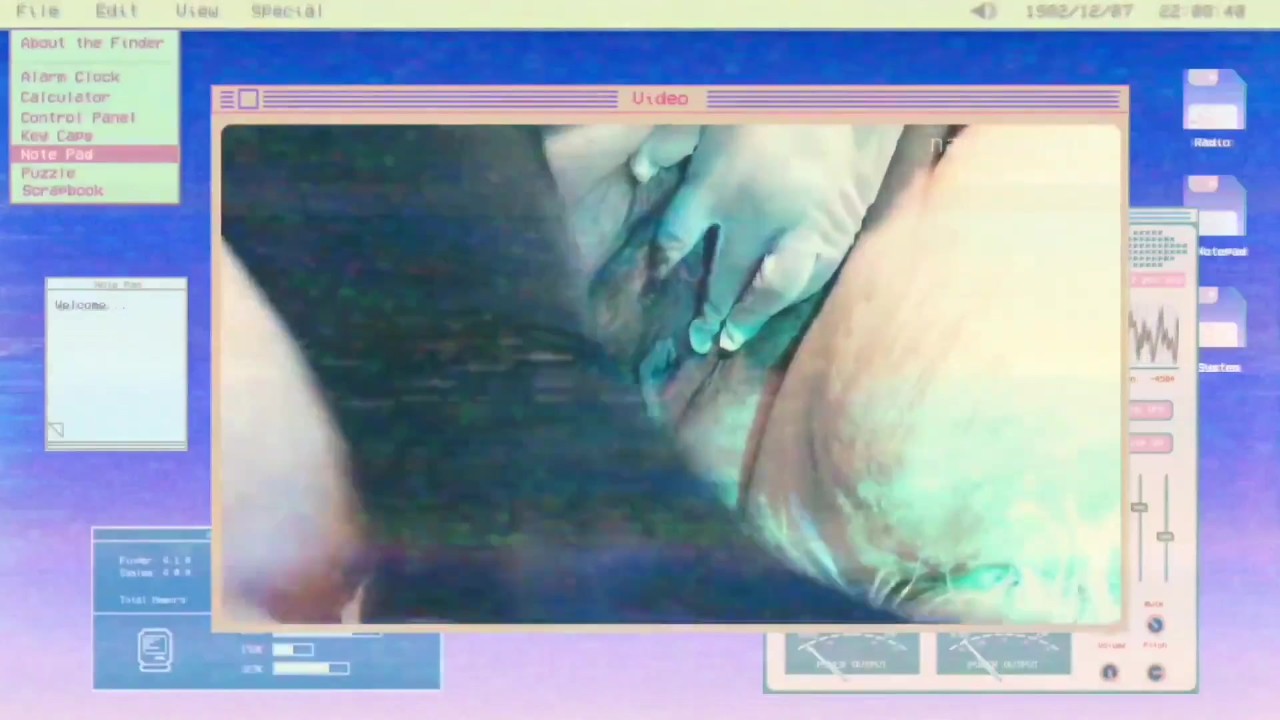Open the Special menu
This screenshot has width=1280, height=720.
287,11
